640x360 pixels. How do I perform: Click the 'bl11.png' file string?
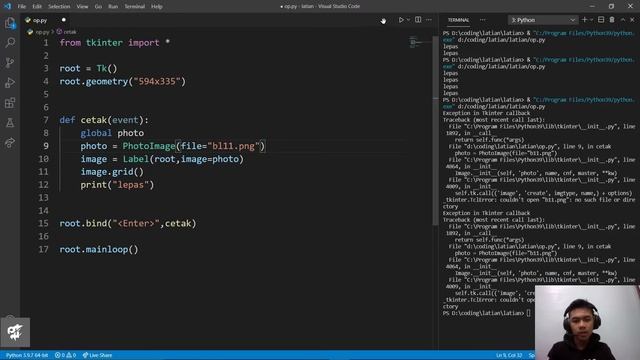[233, 146]
